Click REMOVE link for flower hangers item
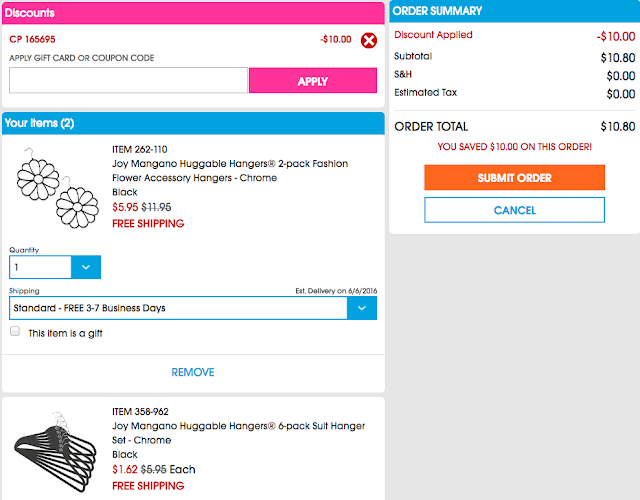This screenshot has height=500, width=640. 193,372
